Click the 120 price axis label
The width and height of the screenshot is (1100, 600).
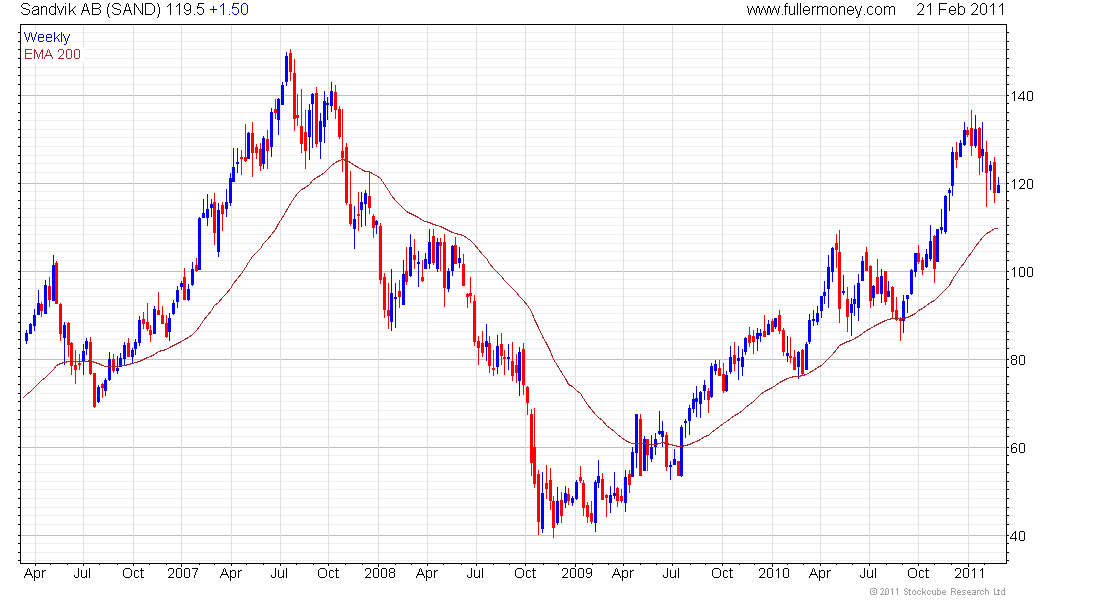click(1021, 184)
